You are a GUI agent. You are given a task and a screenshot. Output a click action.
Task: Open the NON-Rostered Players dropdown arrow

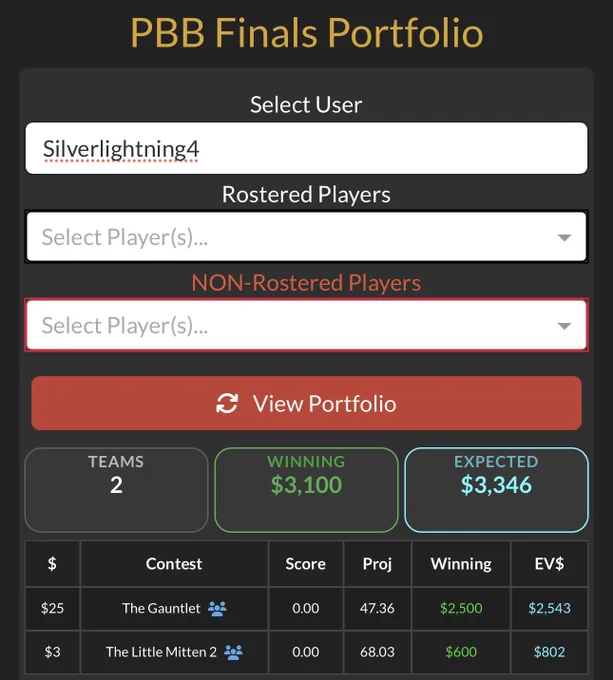pos(564,326)
